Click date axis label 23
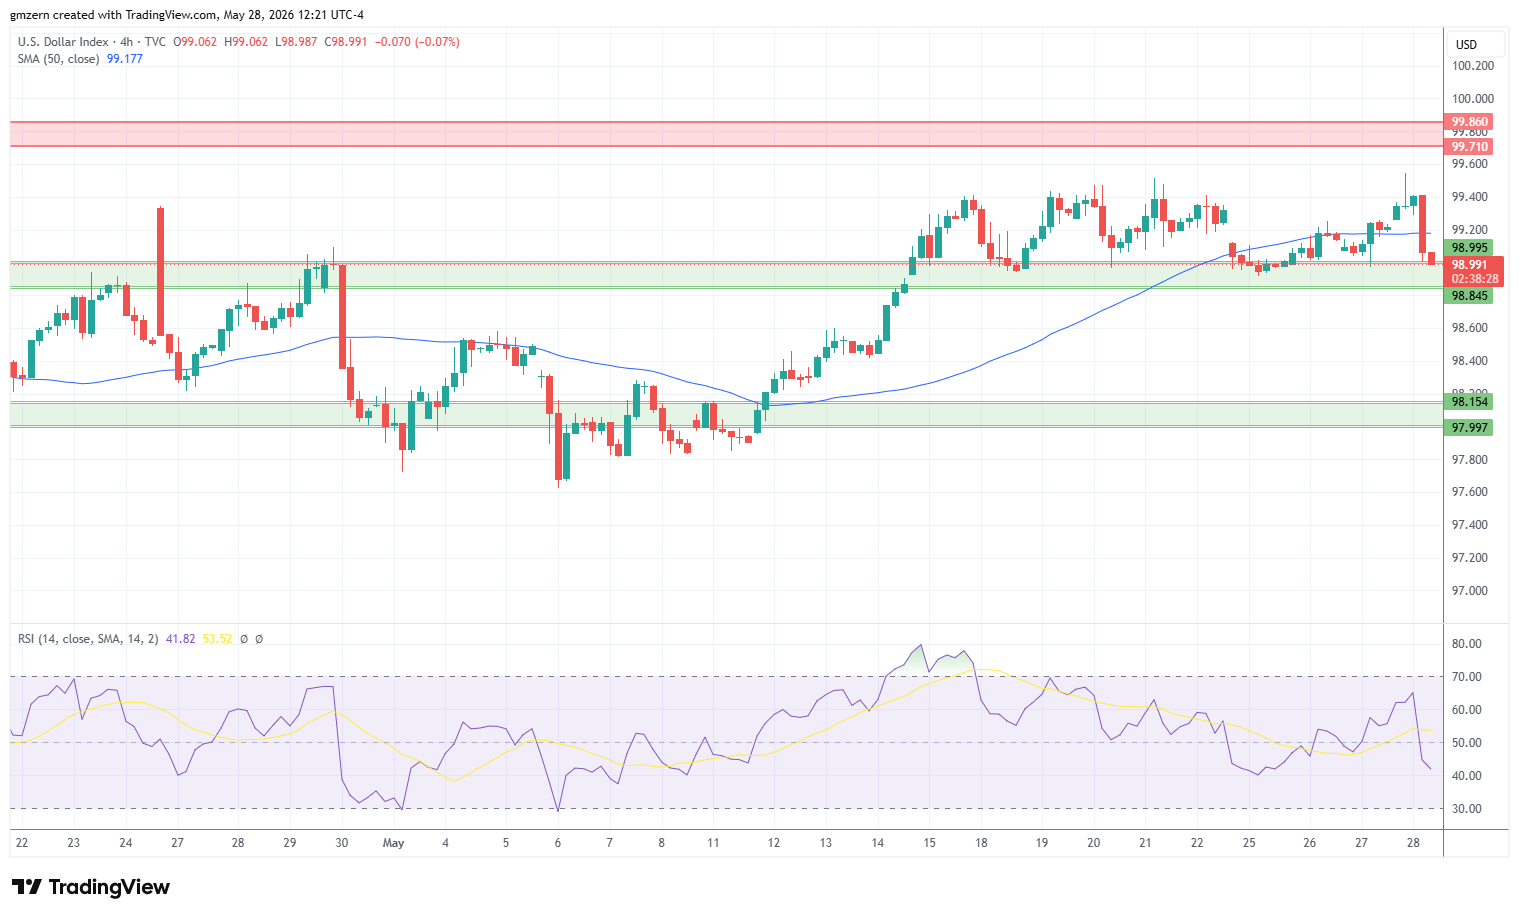Screen dimensions: 1519x917 [x=73, y=843]
